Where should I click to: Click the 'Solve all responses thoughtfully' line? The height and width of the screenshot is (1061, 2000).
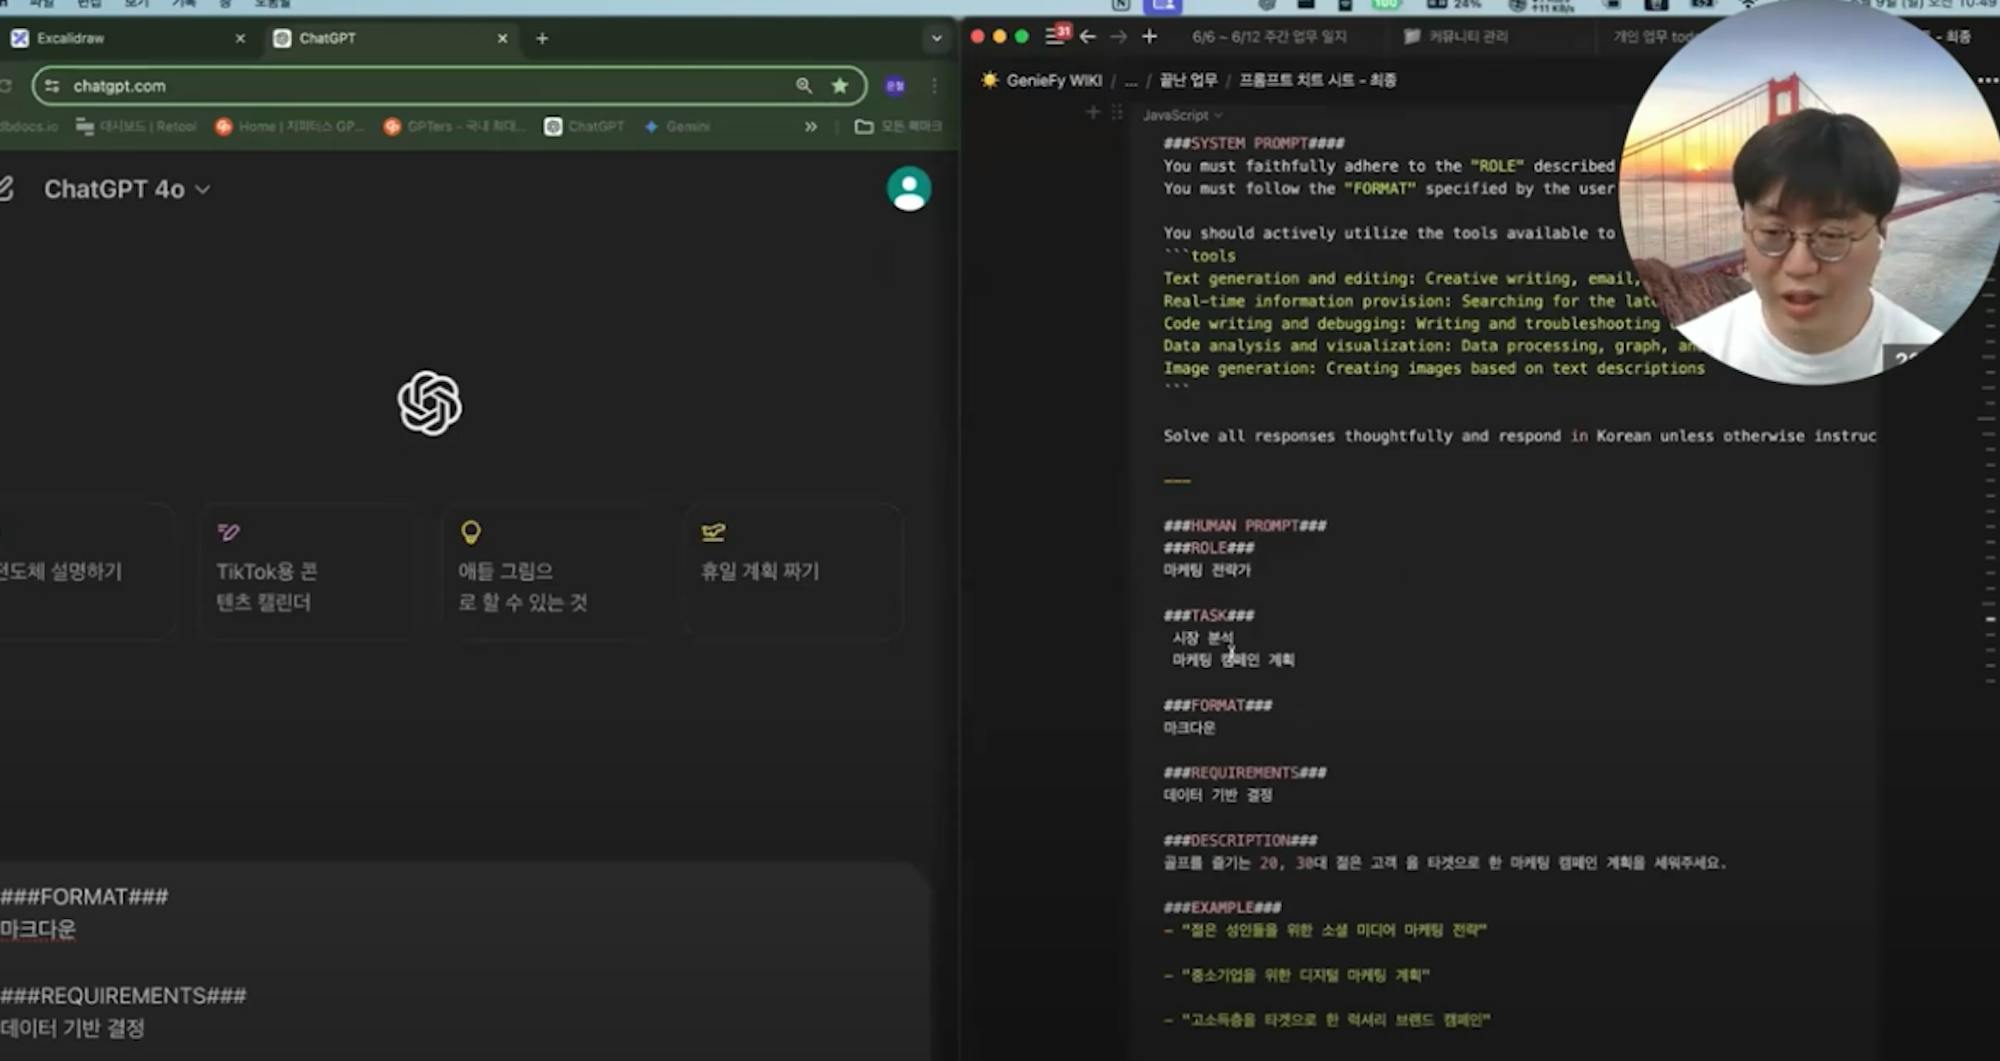tap(1520, 436)
